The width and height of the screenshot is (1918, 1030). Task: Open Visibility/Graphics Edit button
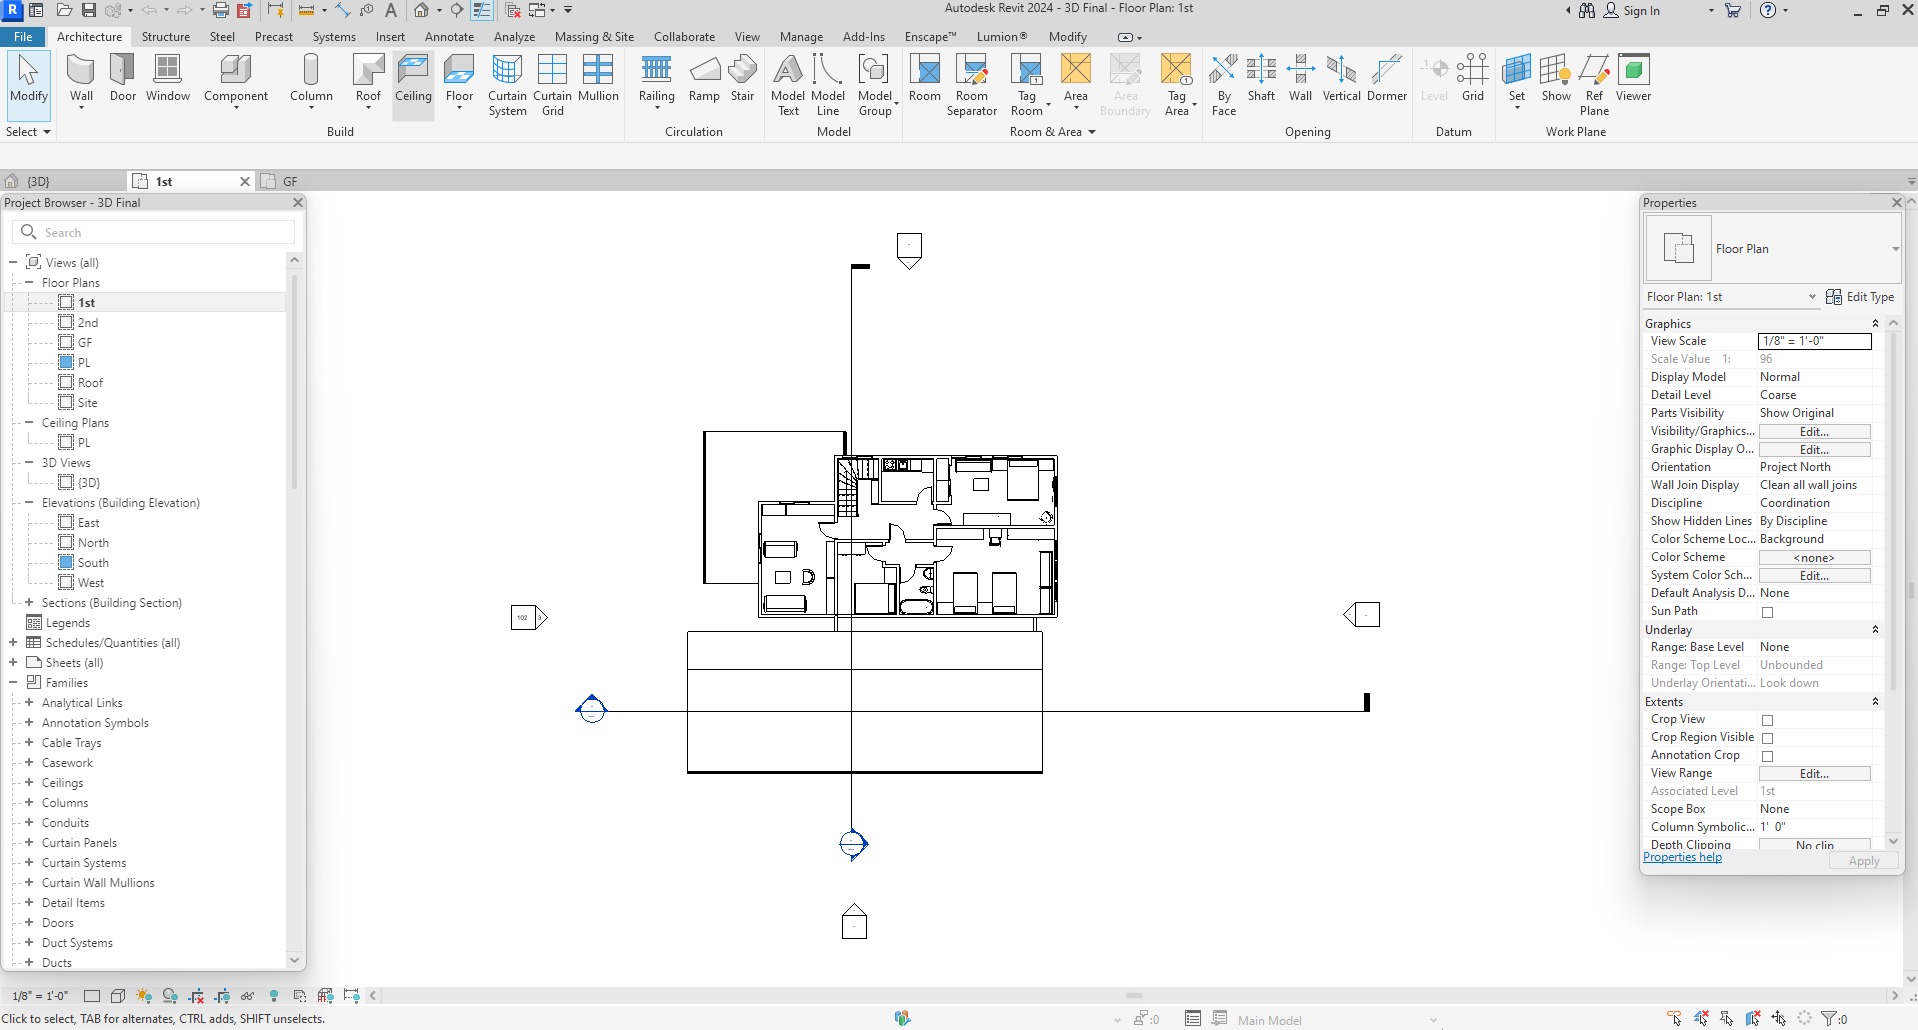(x=1814, y=432)
